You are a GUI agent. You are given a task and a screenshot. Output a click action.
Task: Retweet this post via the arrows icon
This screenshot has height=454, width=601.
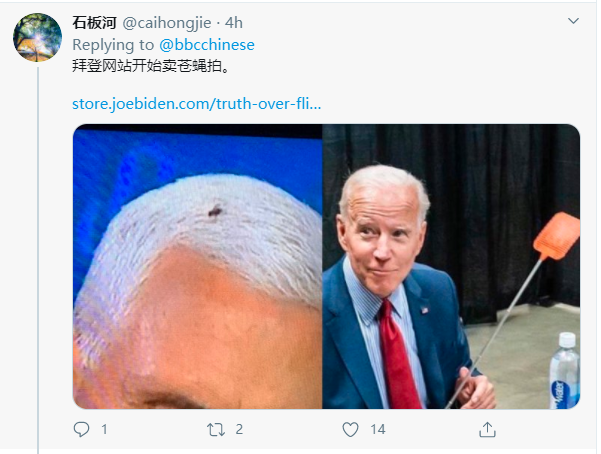tap(216, 430)
